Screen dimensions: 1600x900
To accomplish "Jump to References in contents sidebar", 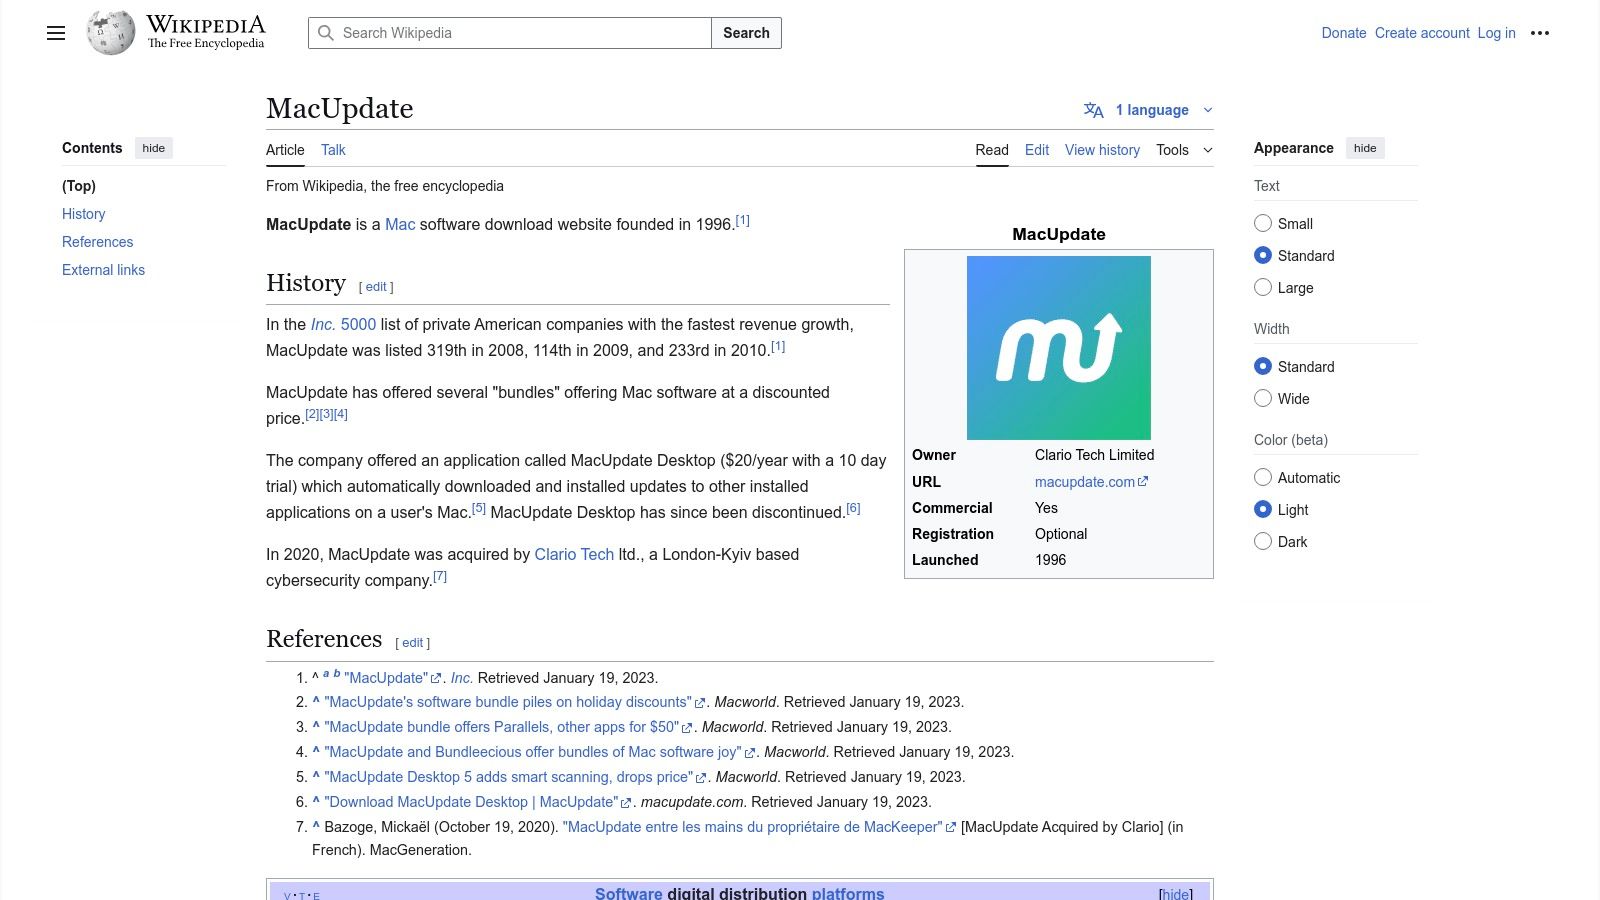I will tap(97, 242).
